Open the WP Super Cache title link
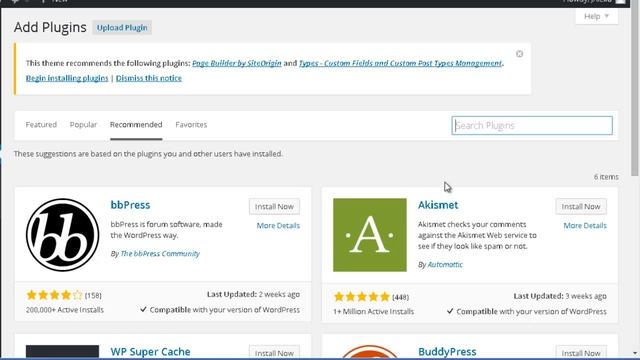Image resolution: width=640 pixels, height=360 pixels. click(150, 351)
